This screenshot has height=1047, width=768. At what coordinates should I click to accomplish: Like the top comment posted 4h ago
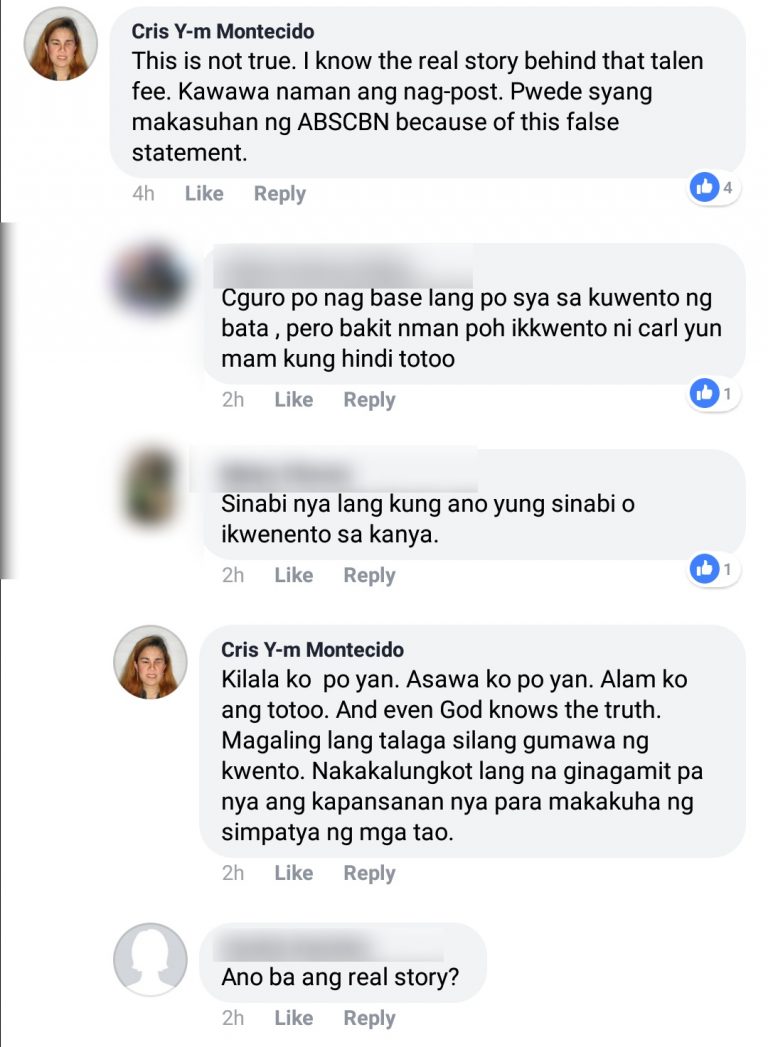point(204,194)
